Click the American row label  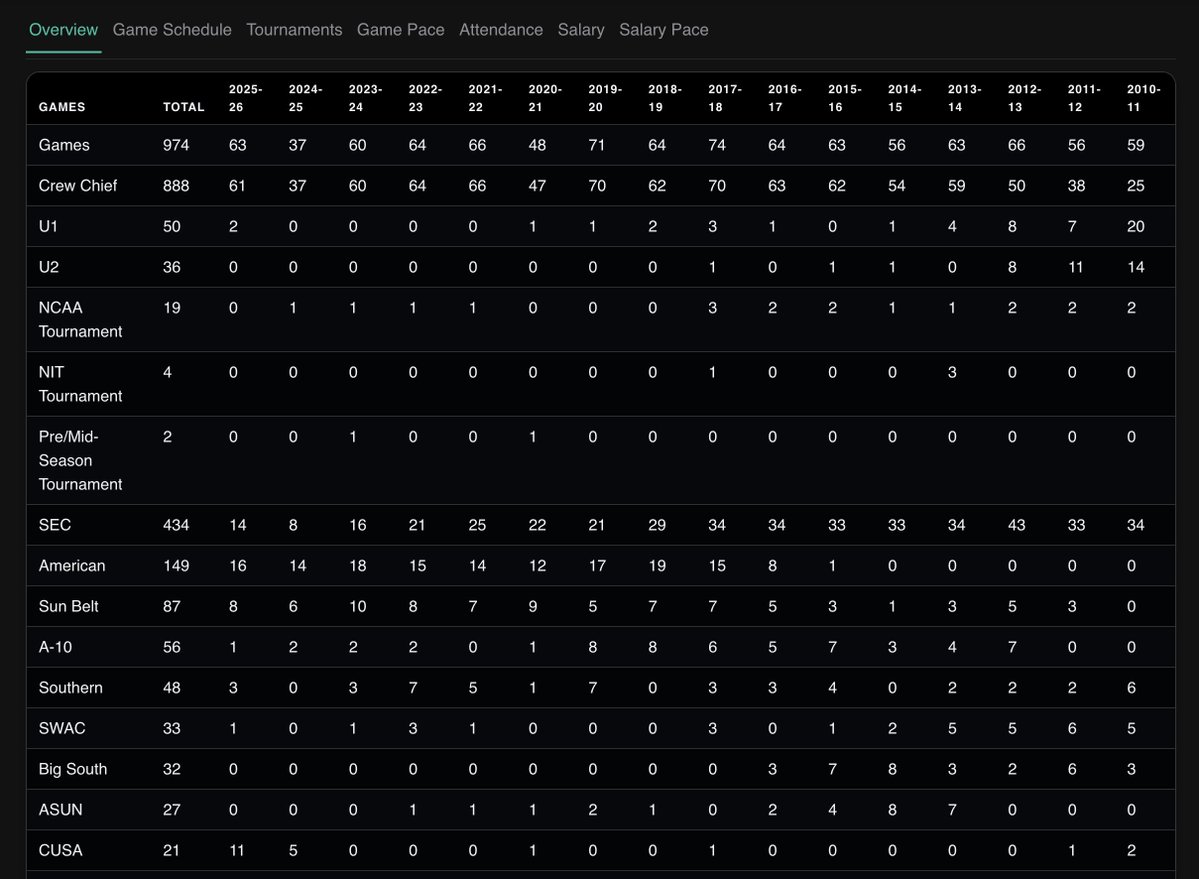click(x=72, y=566)
